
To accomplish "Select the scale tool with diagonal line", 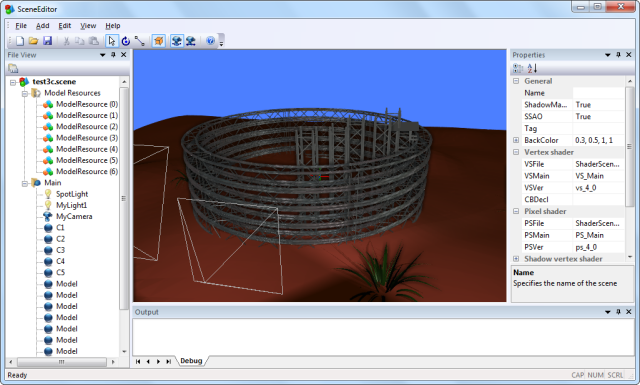I will 140,41.
